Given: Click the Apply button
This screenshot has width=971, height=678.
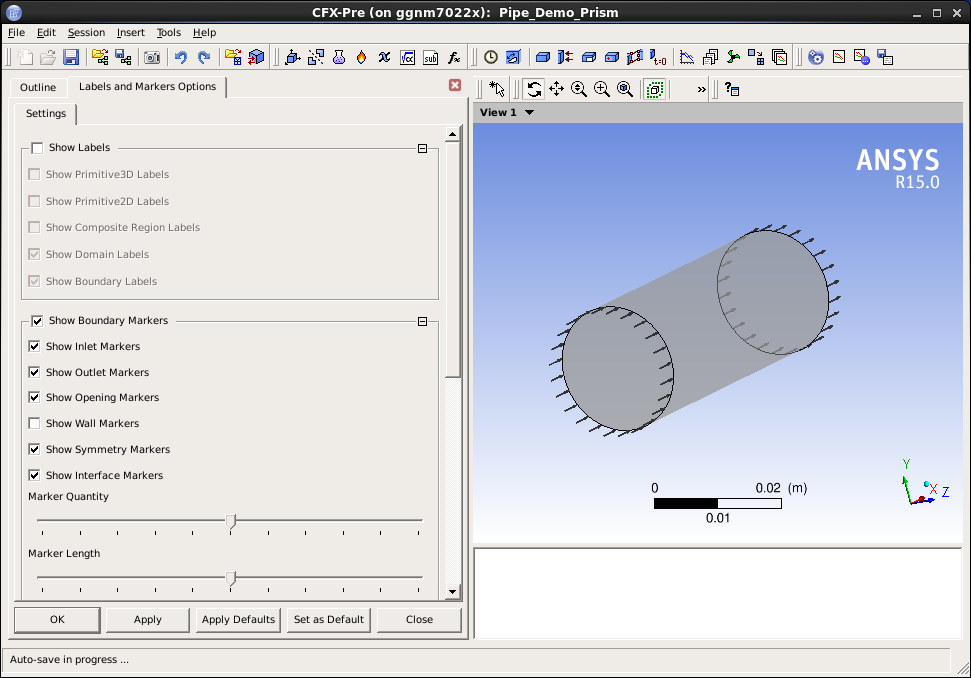Looking at the screenshot, I should [x=147, y=619].
